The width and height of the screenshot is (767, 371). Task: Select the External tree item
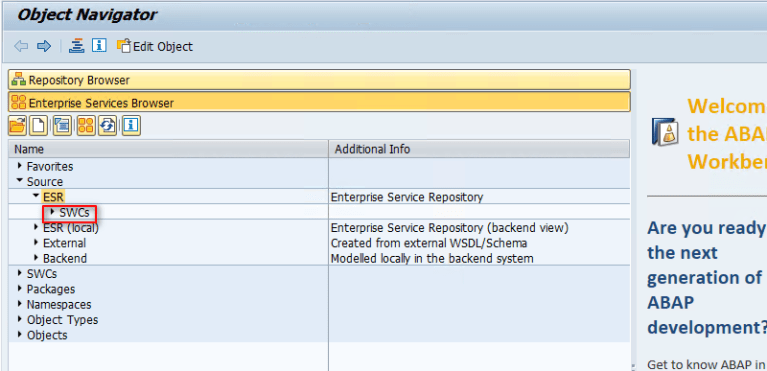[x=64, y=243]
